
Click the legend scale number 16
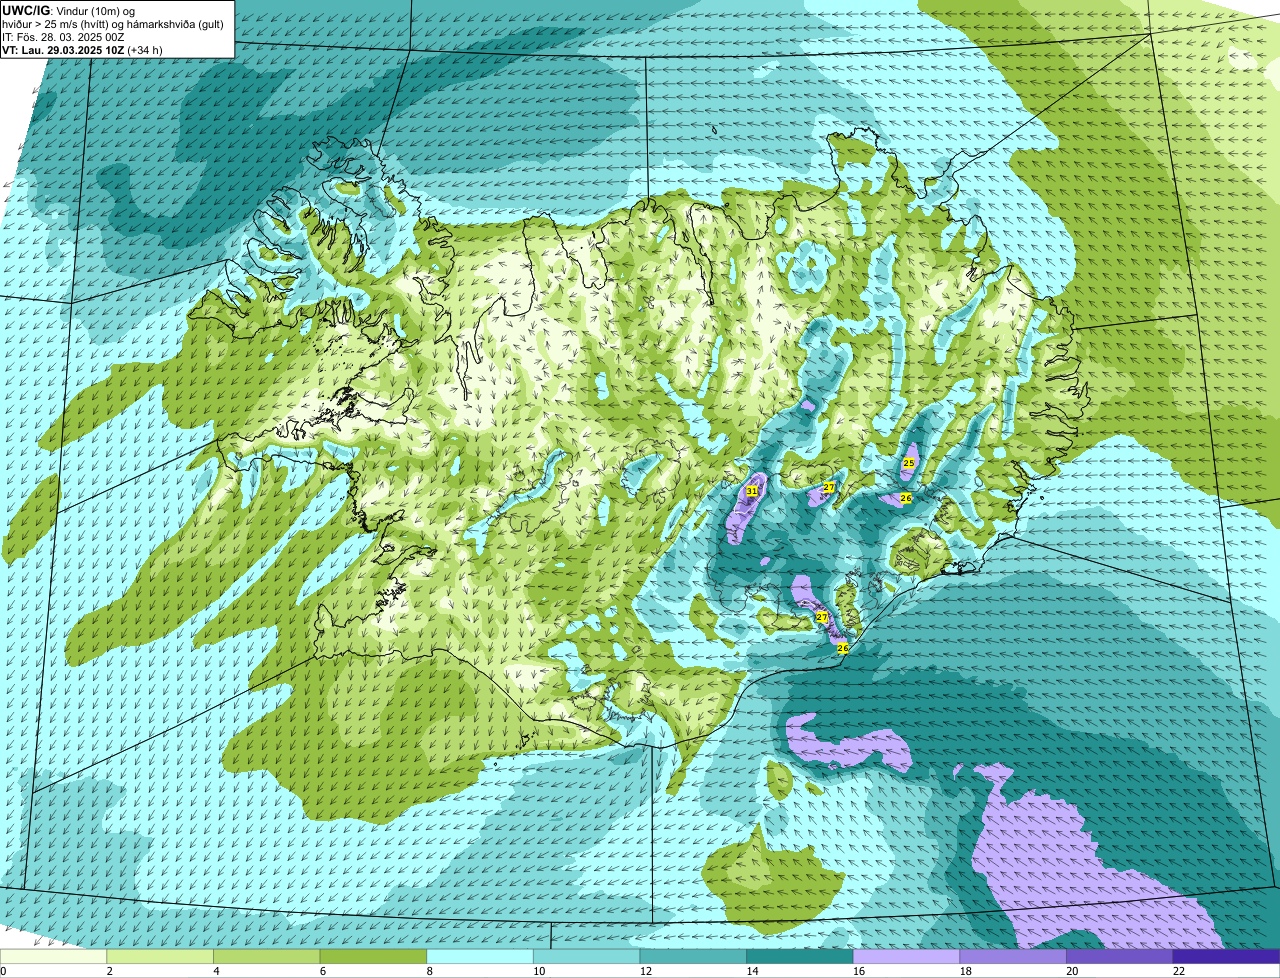(859, 971)
